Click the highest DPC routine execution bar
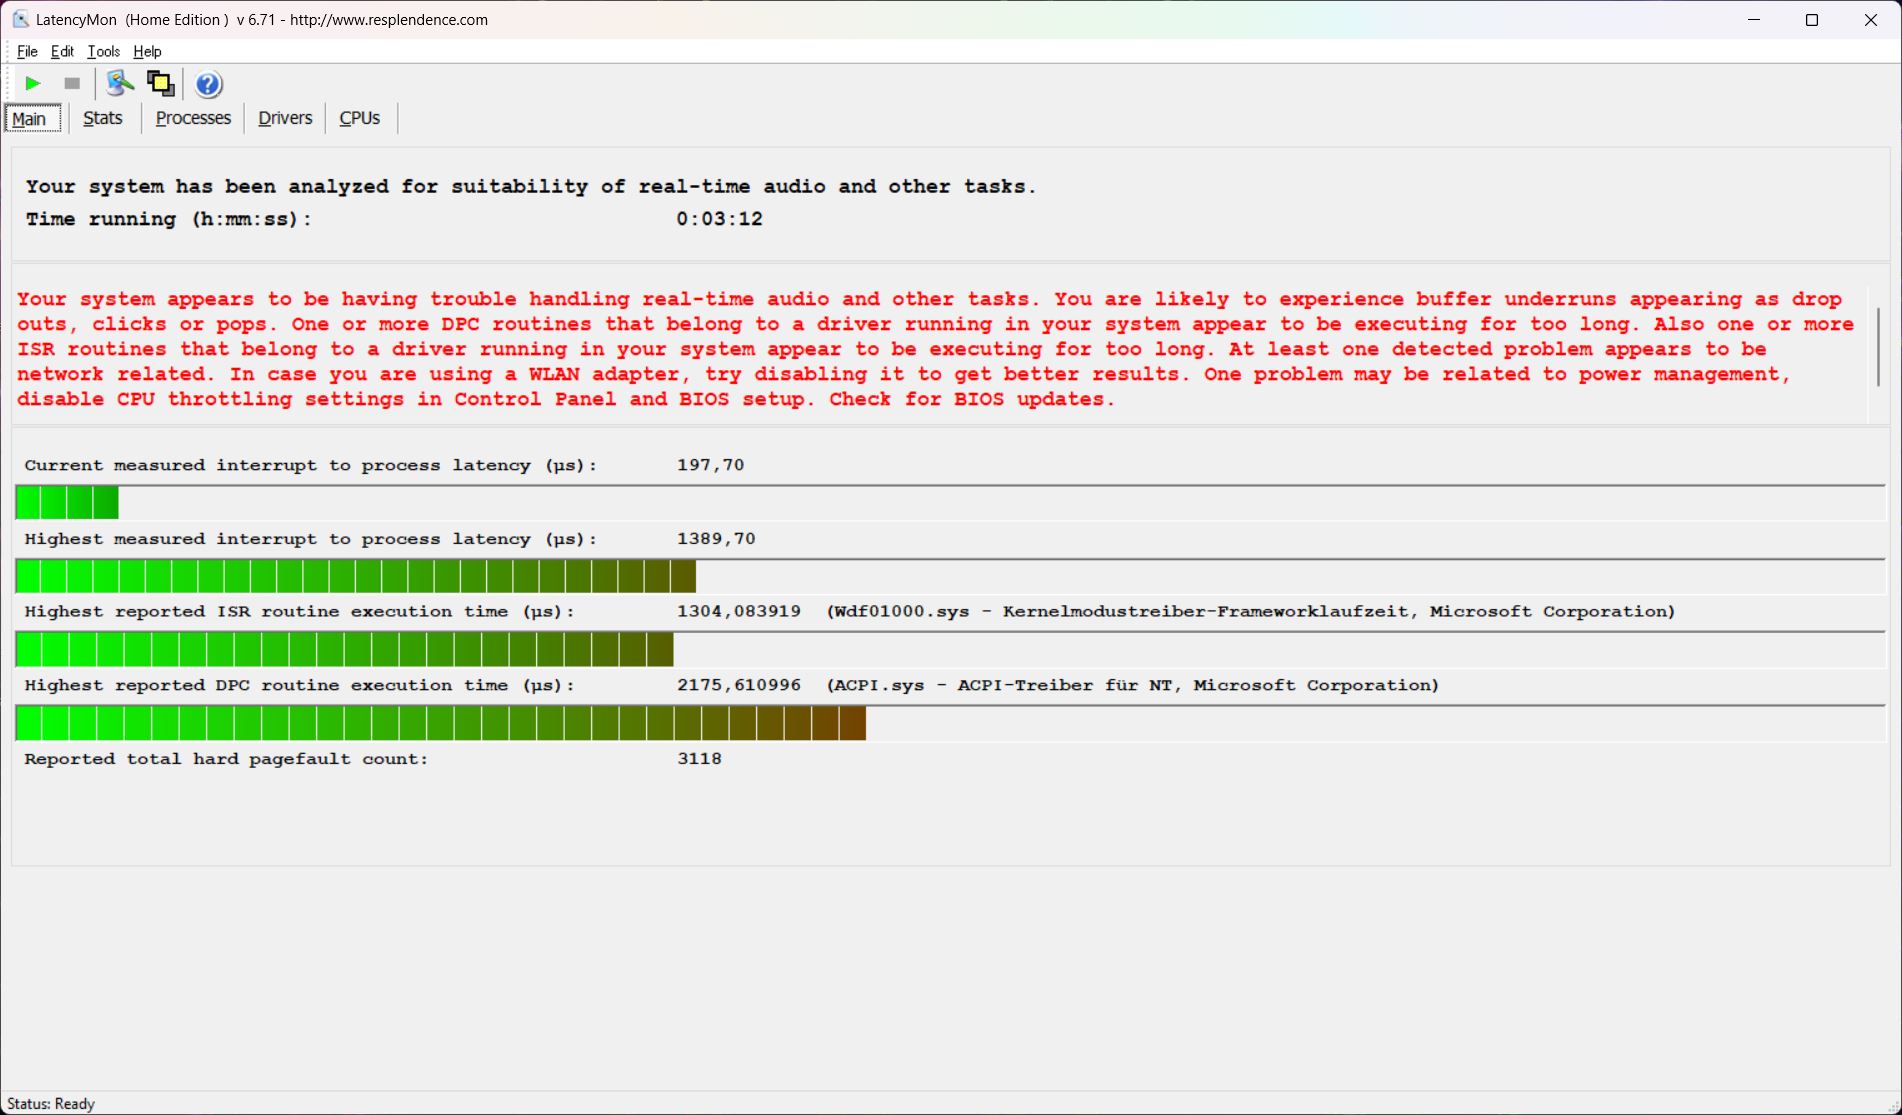The width and height of the screenshot is (1902, 1115). (x=440, y=723)
